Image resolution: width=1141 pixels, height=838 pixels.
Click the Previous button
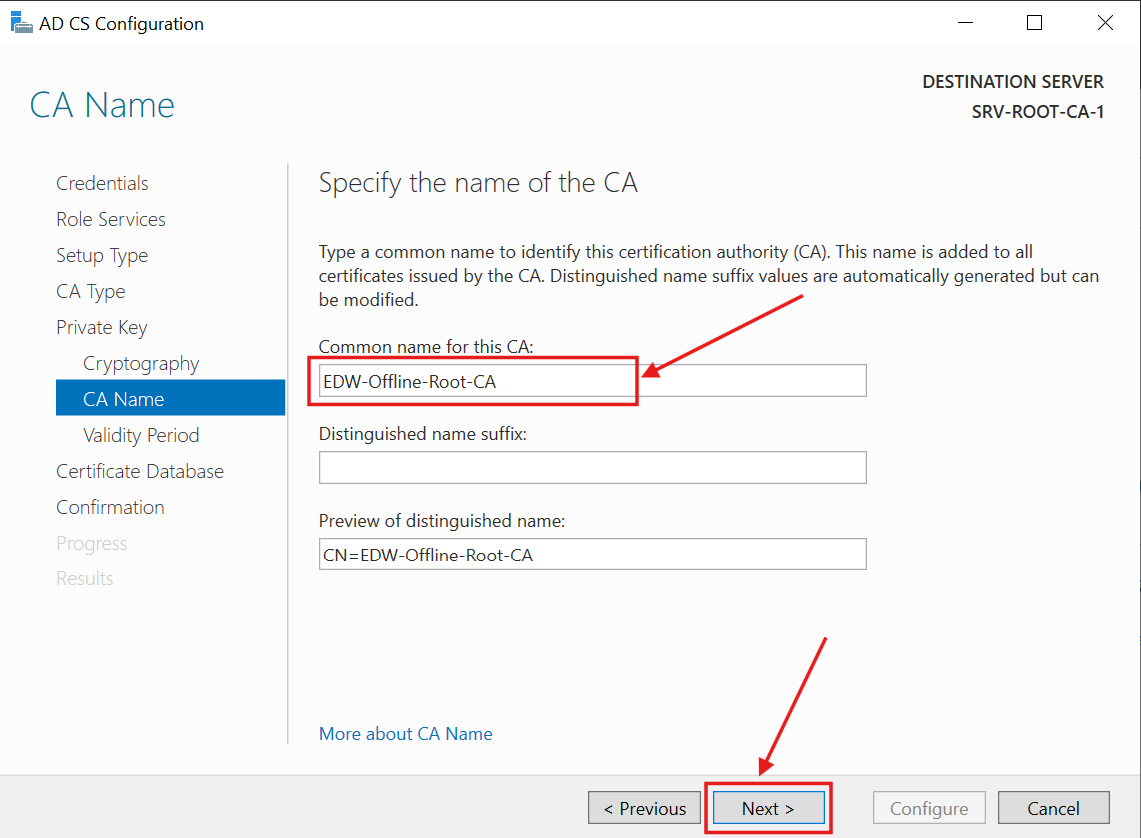coord(644,807)
